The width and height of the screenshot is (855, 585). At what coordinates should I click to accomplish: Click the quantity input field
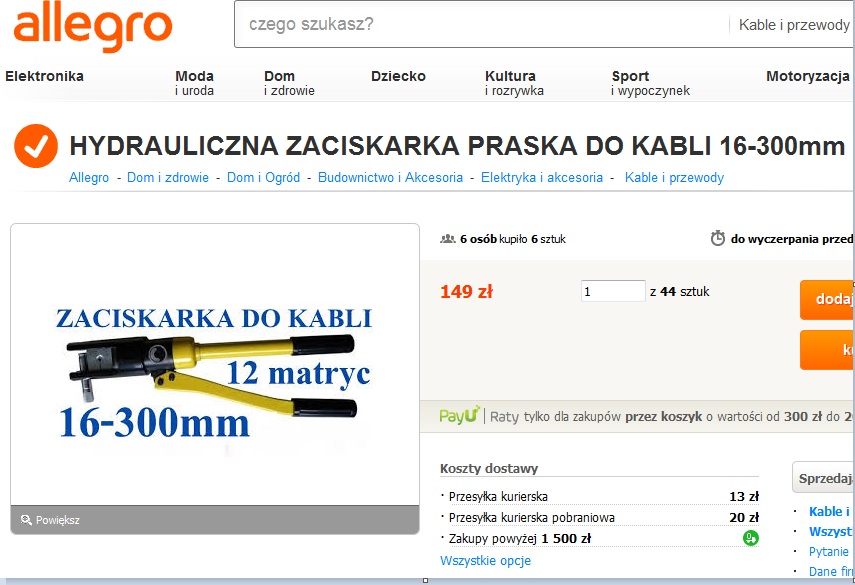(x=613, y=291)
